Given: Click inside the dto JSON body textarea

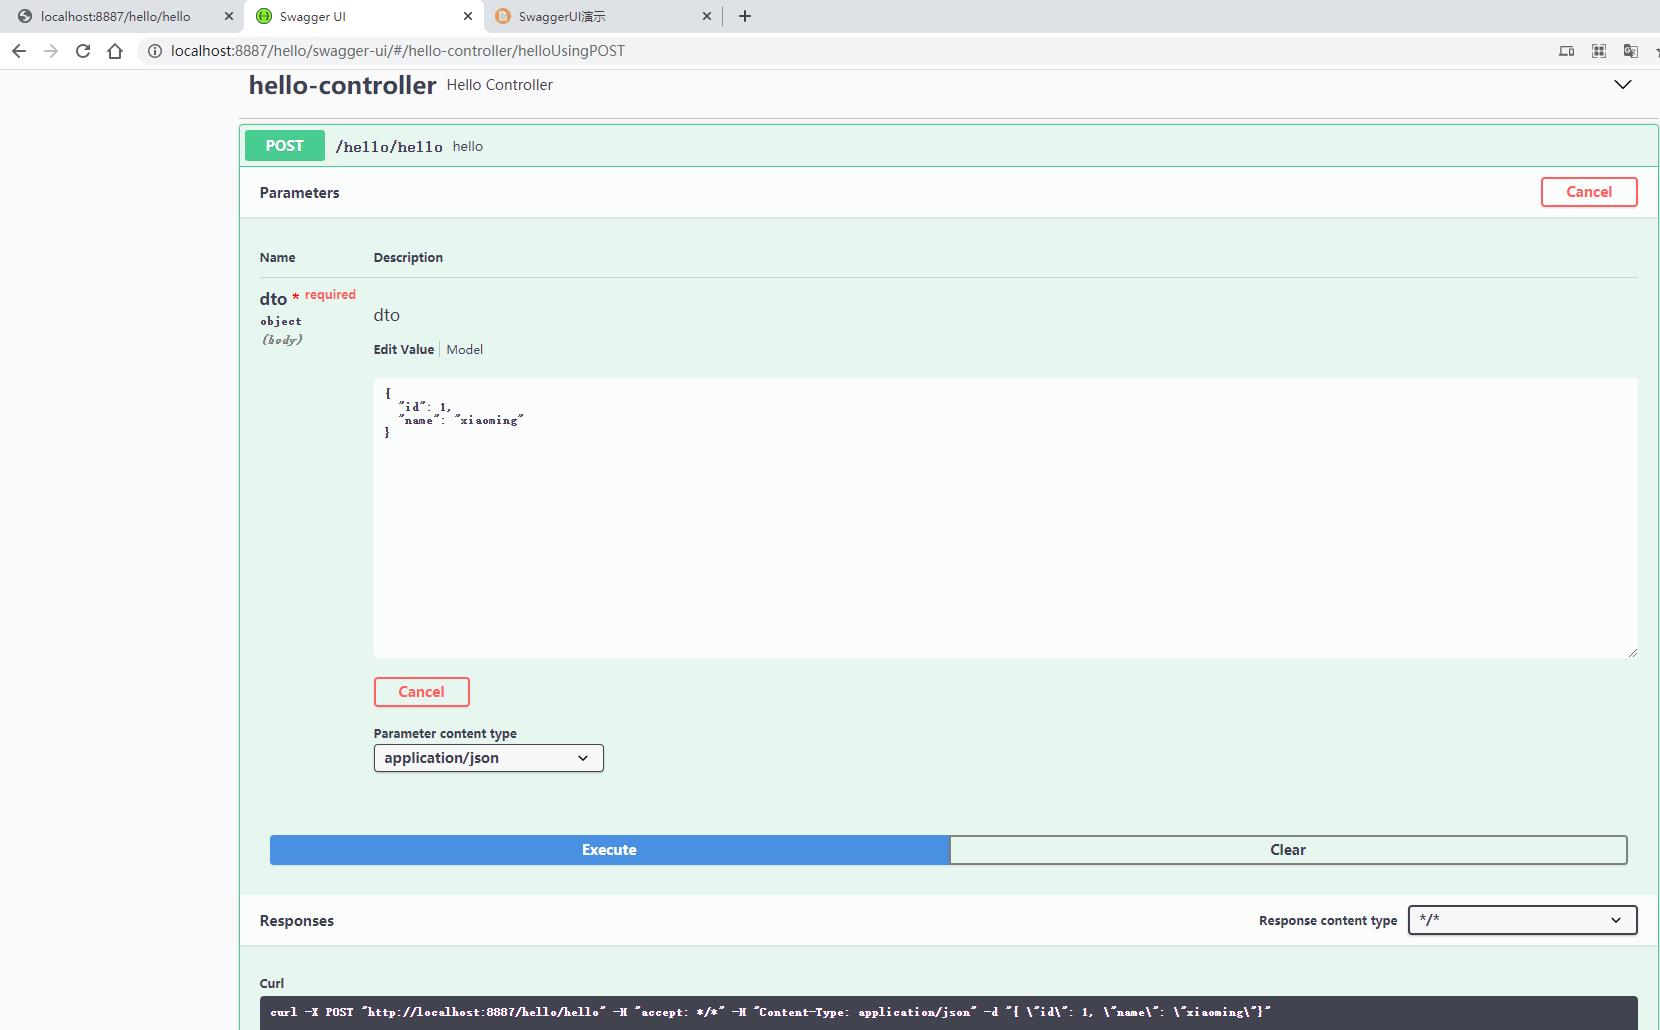Looking at the screenshot, I should pyautogui.click(x=1005, y=518).
